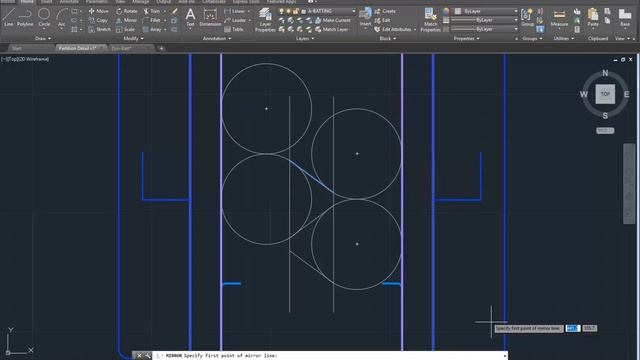Open the current layer name dropdown
640x360 pixels.
pyautogui.click(x=331, y=11)
